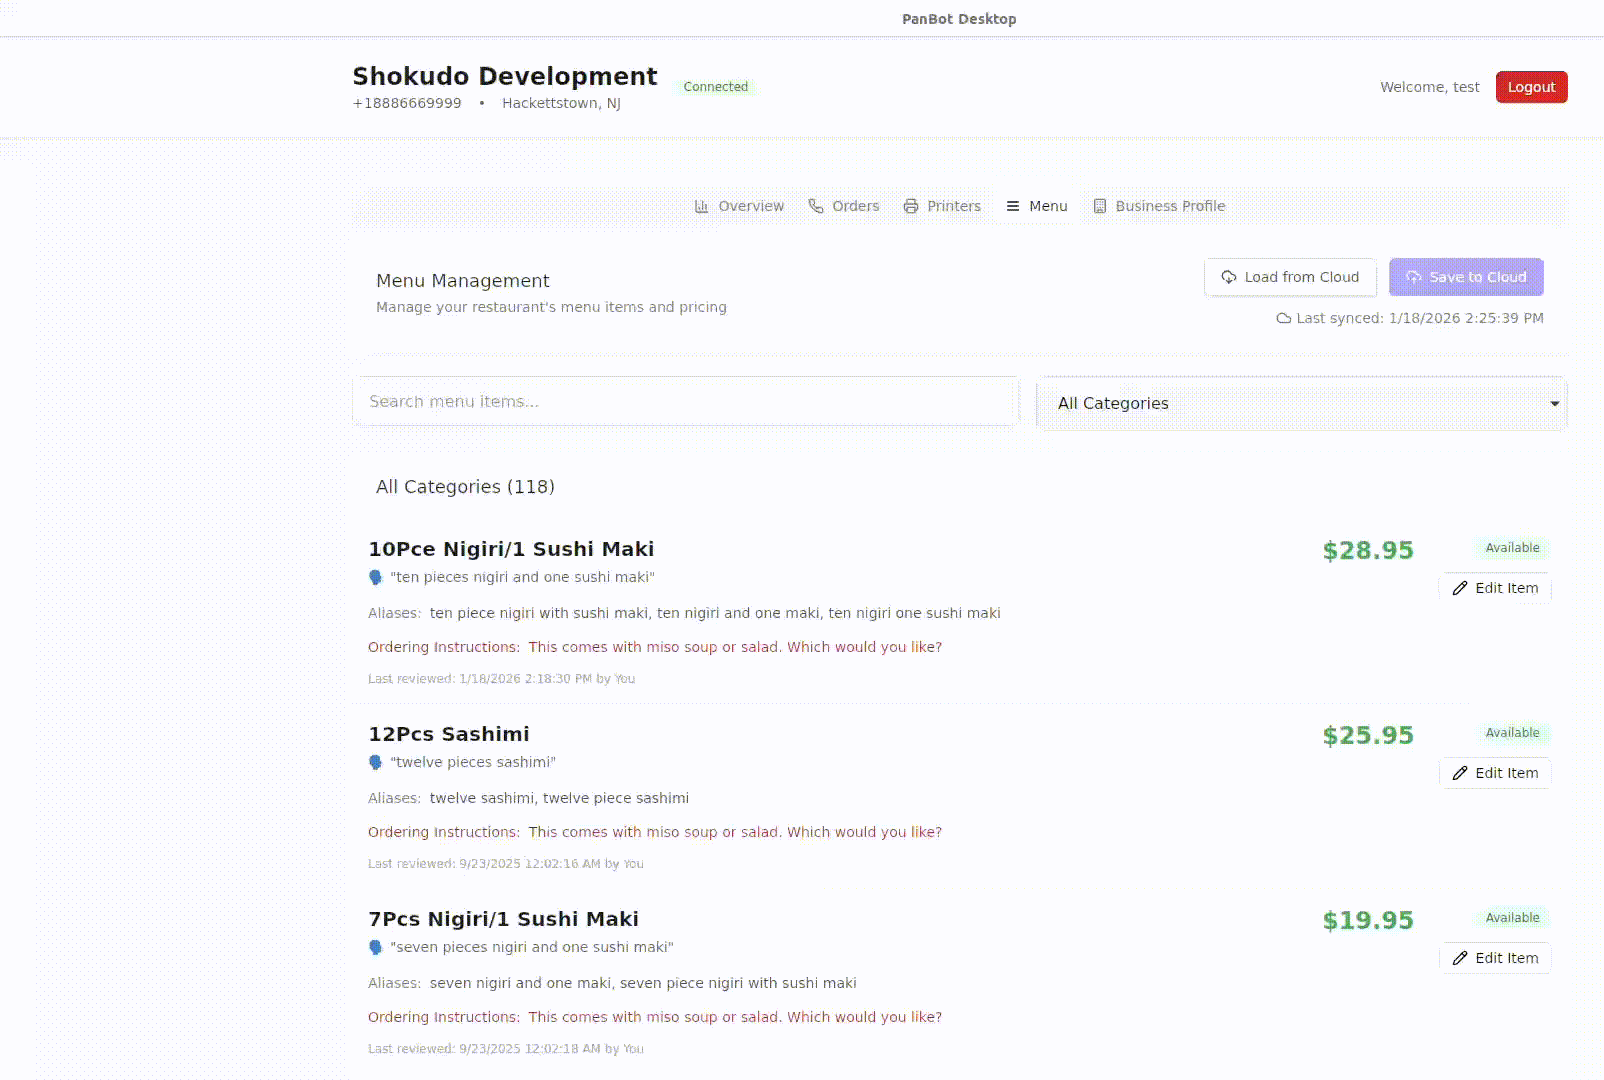This screenshot has height=1080, width=1604.
Task: Click the Printers printer icon
Action: (x=911, y=206)
